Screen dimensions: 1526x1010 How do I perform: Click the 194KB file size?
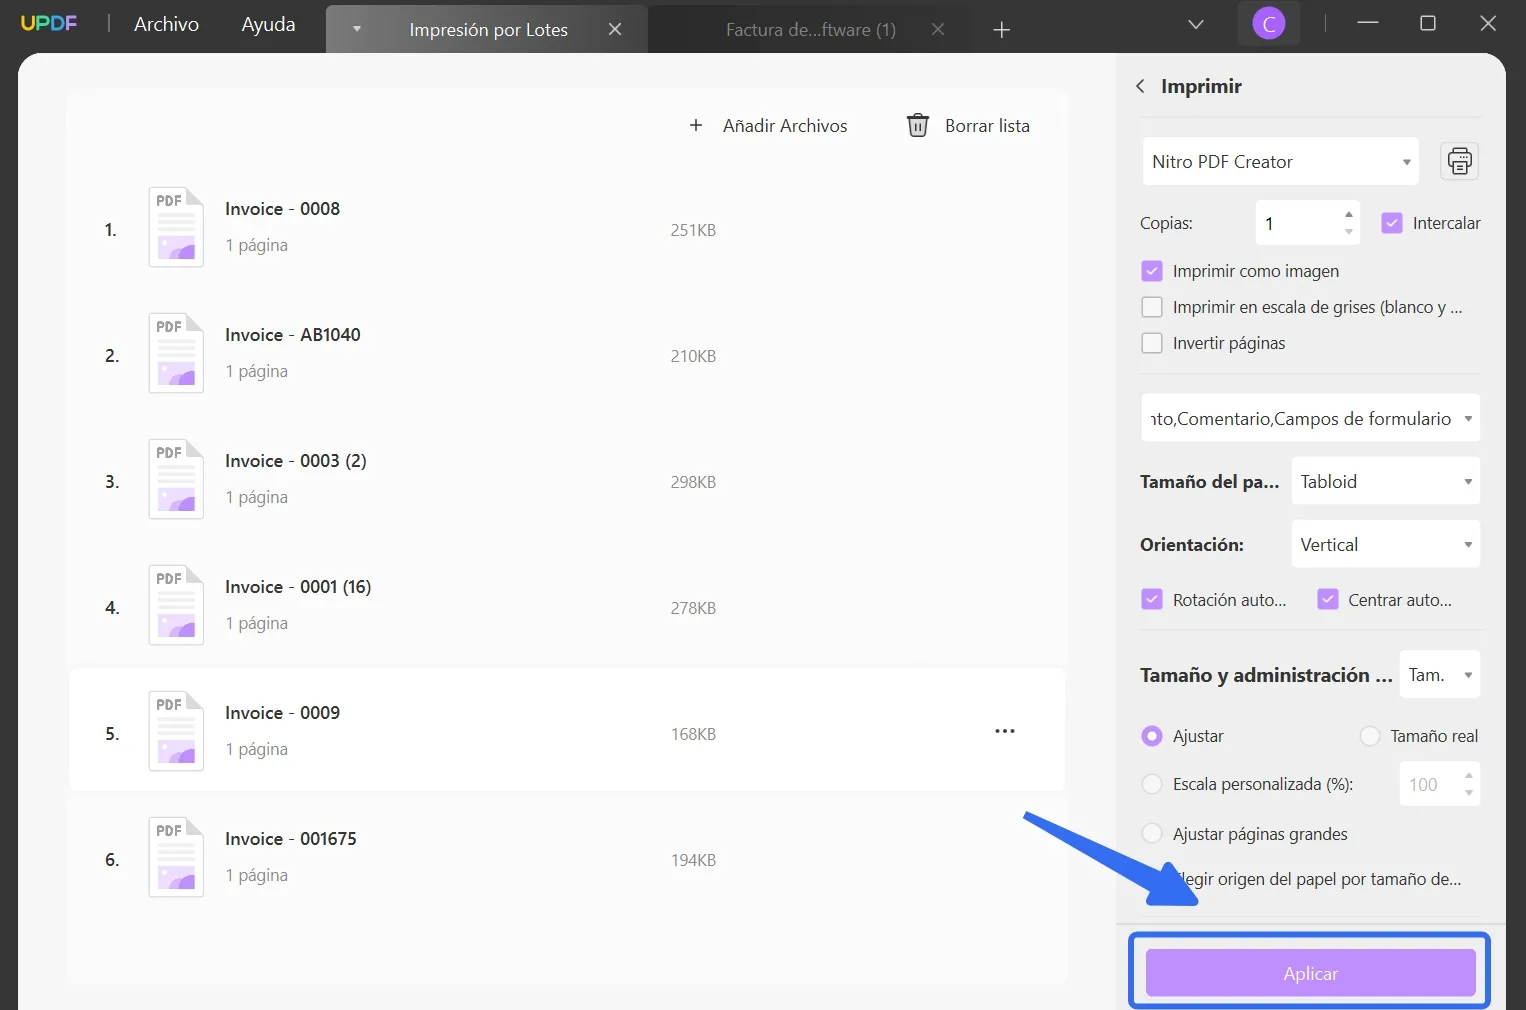693,860
